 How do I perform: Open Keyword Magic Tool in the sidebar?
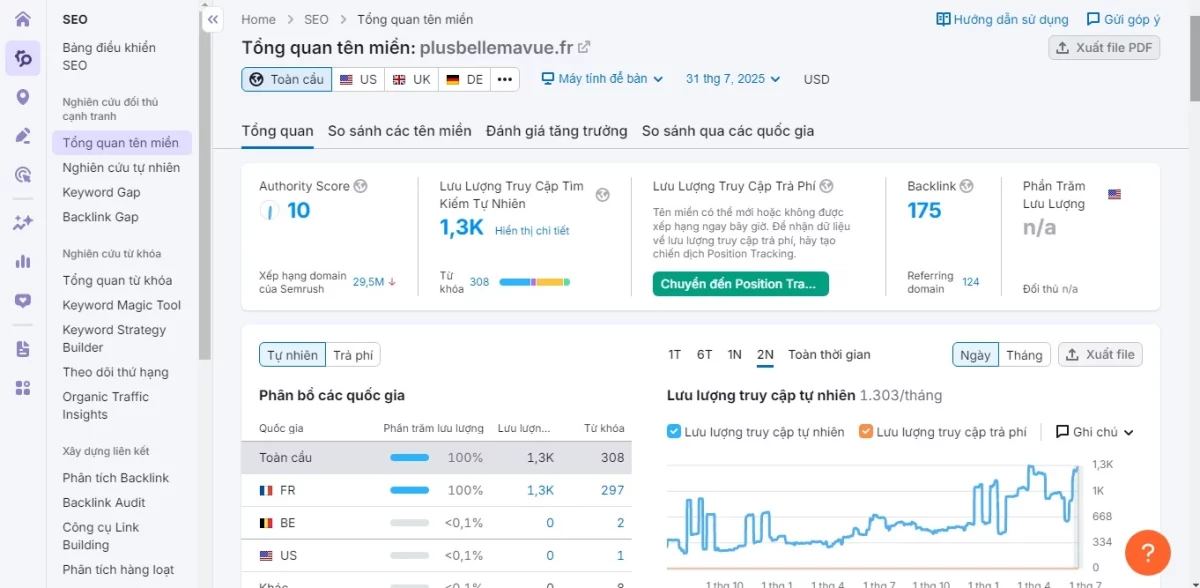click(122, 305)
